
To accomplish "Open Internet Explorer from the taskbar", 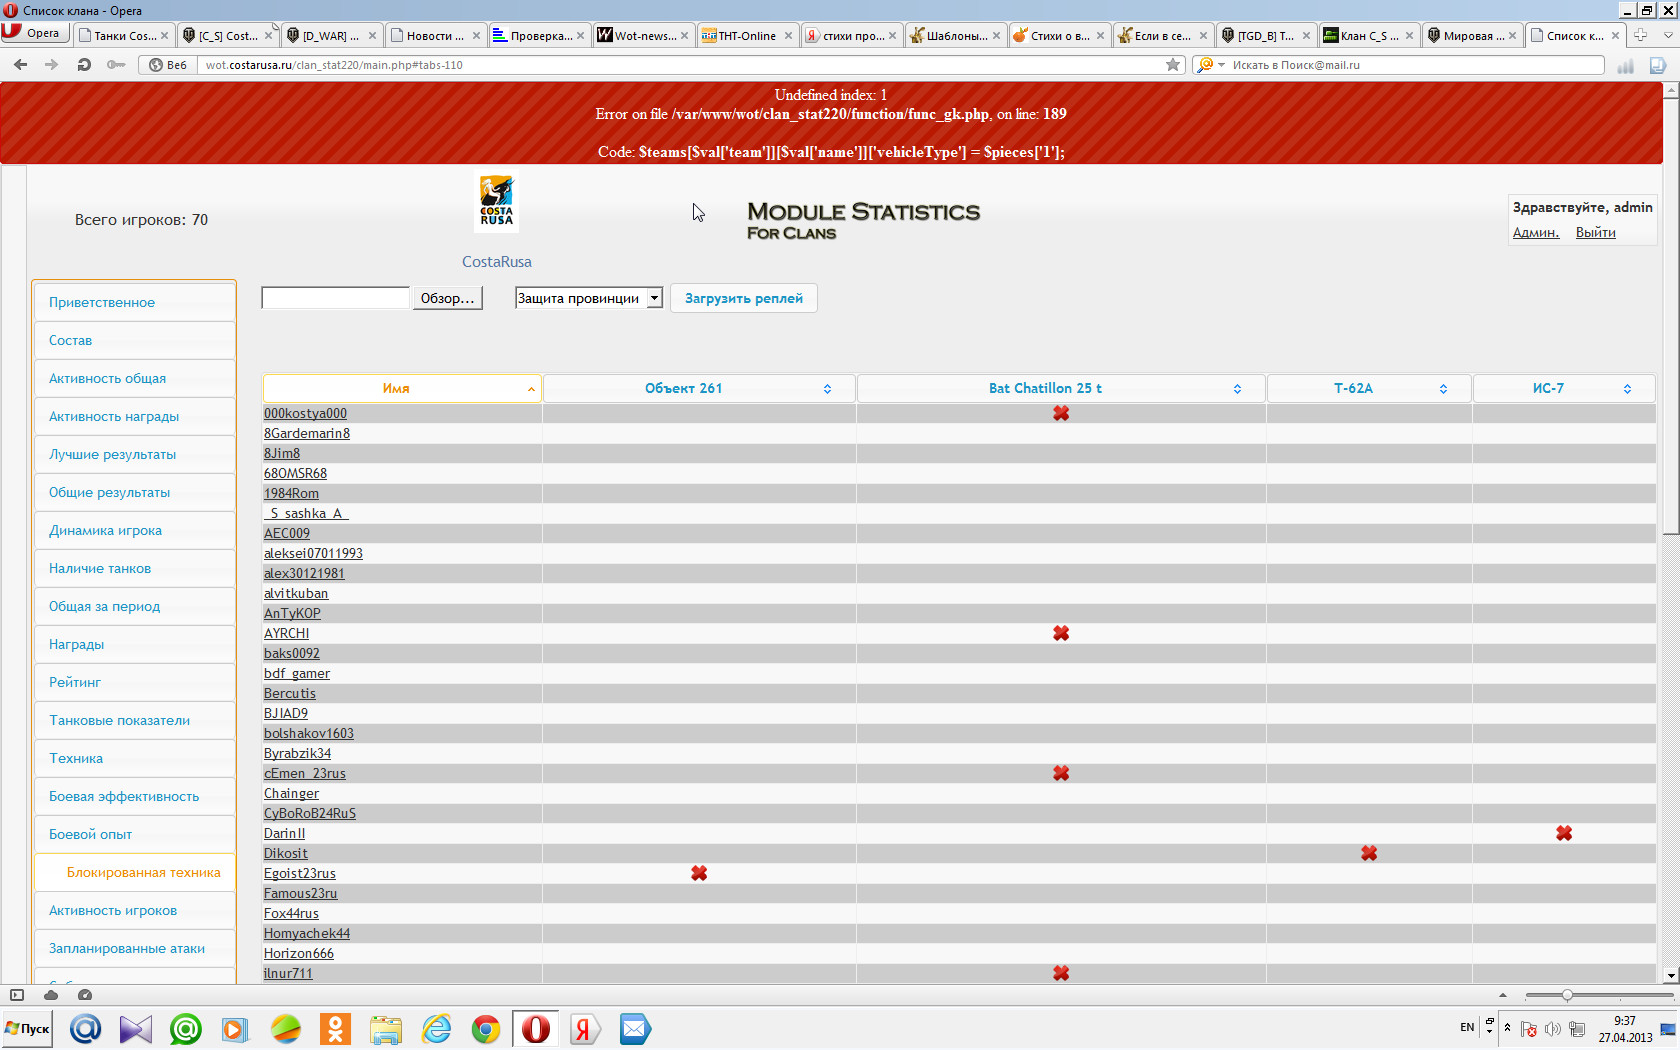I will [x=436, y=1029].
